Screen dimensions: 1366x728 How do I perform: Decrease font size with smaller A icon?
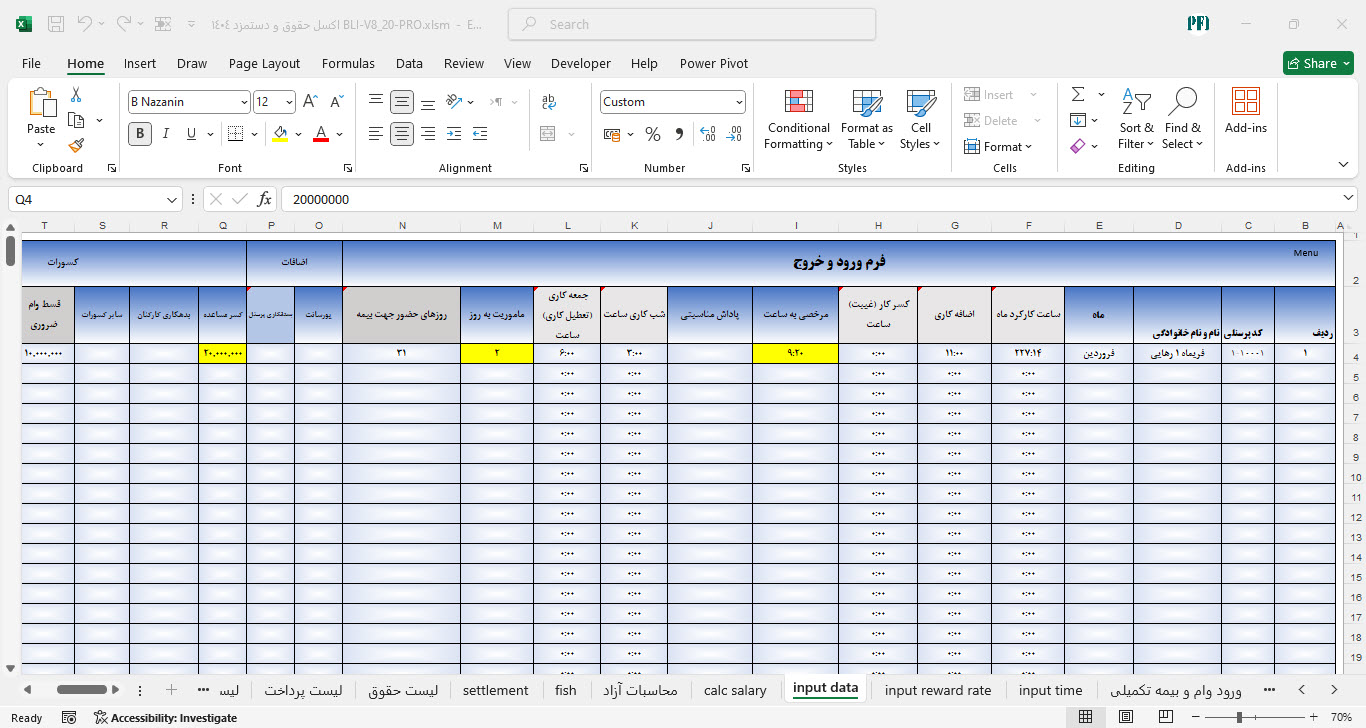point(337,102)
